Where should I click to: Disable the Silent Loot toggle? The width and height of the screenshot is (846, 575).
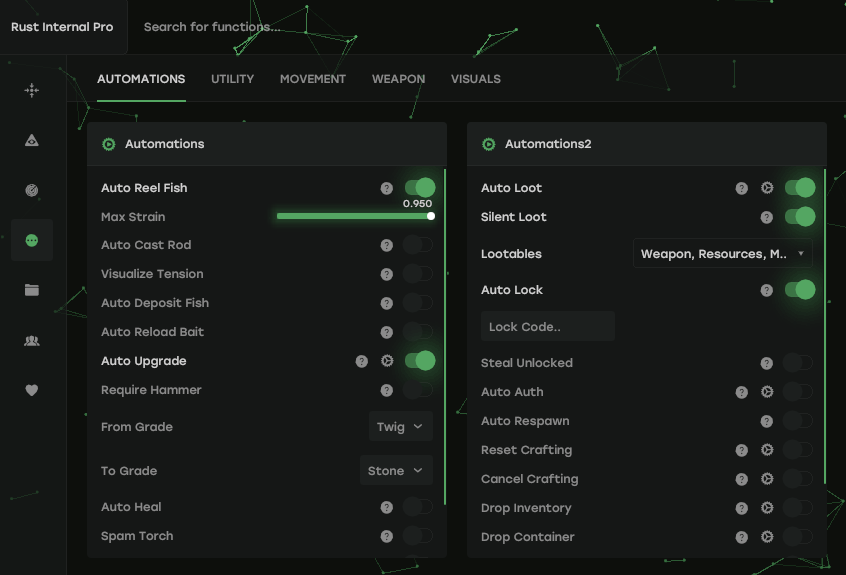800,217
